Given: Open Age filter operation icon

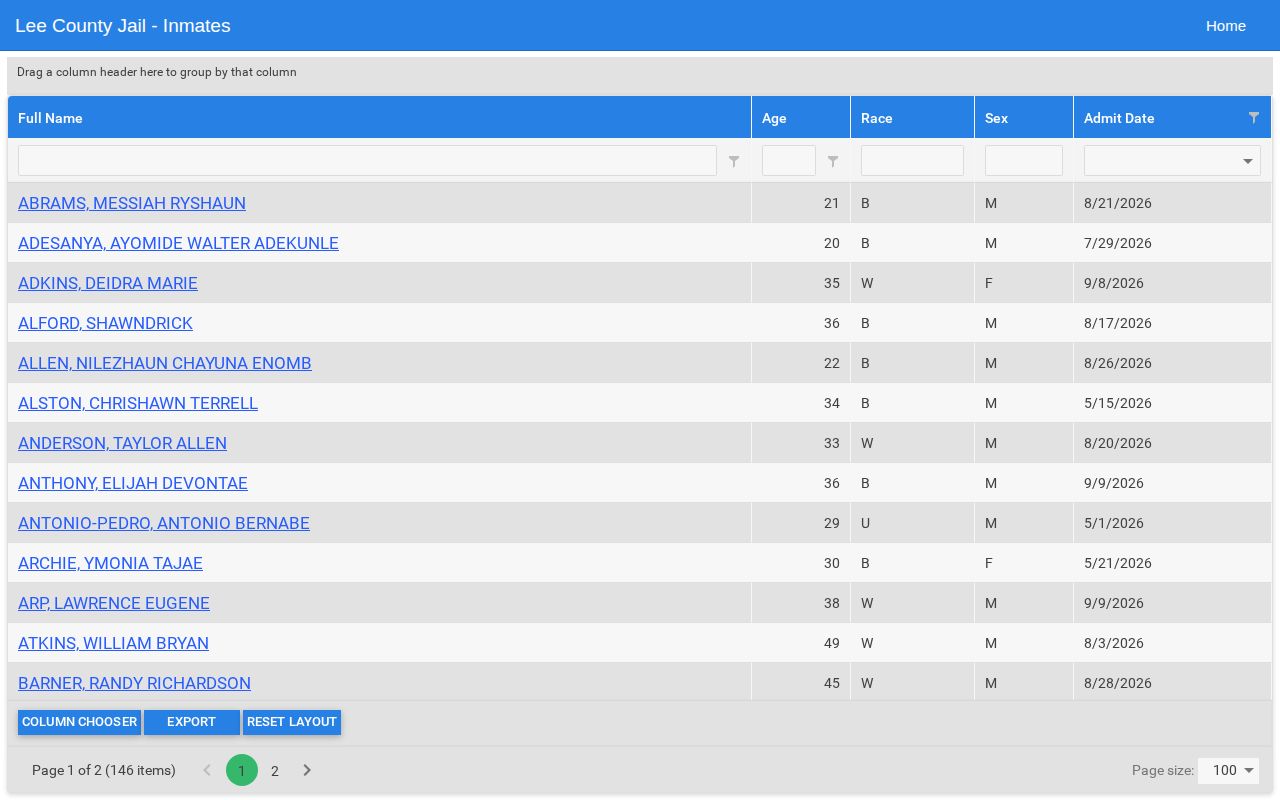Looking at the screenshot, I should tap(833, 161).
